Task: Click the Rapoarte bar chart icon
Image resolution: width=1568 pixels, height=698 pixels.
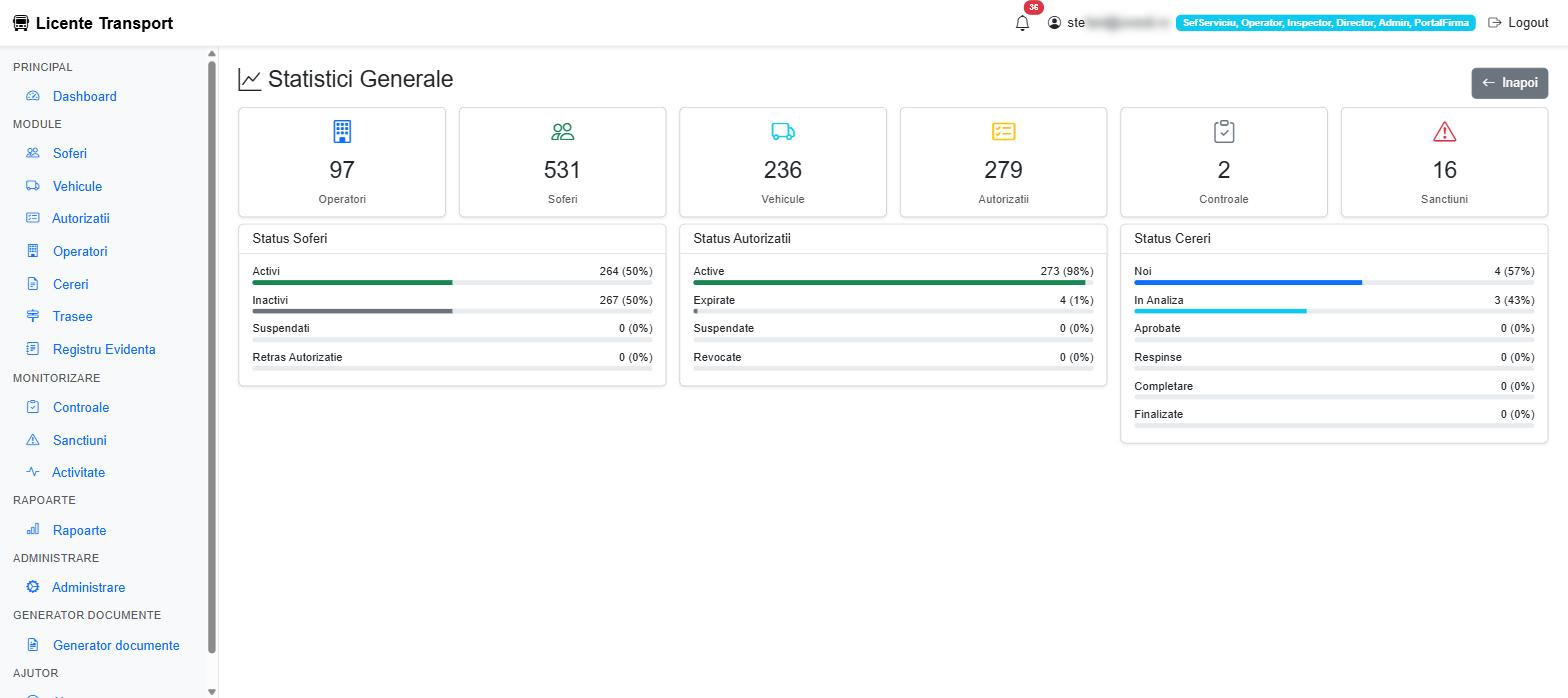Action: 33,530
